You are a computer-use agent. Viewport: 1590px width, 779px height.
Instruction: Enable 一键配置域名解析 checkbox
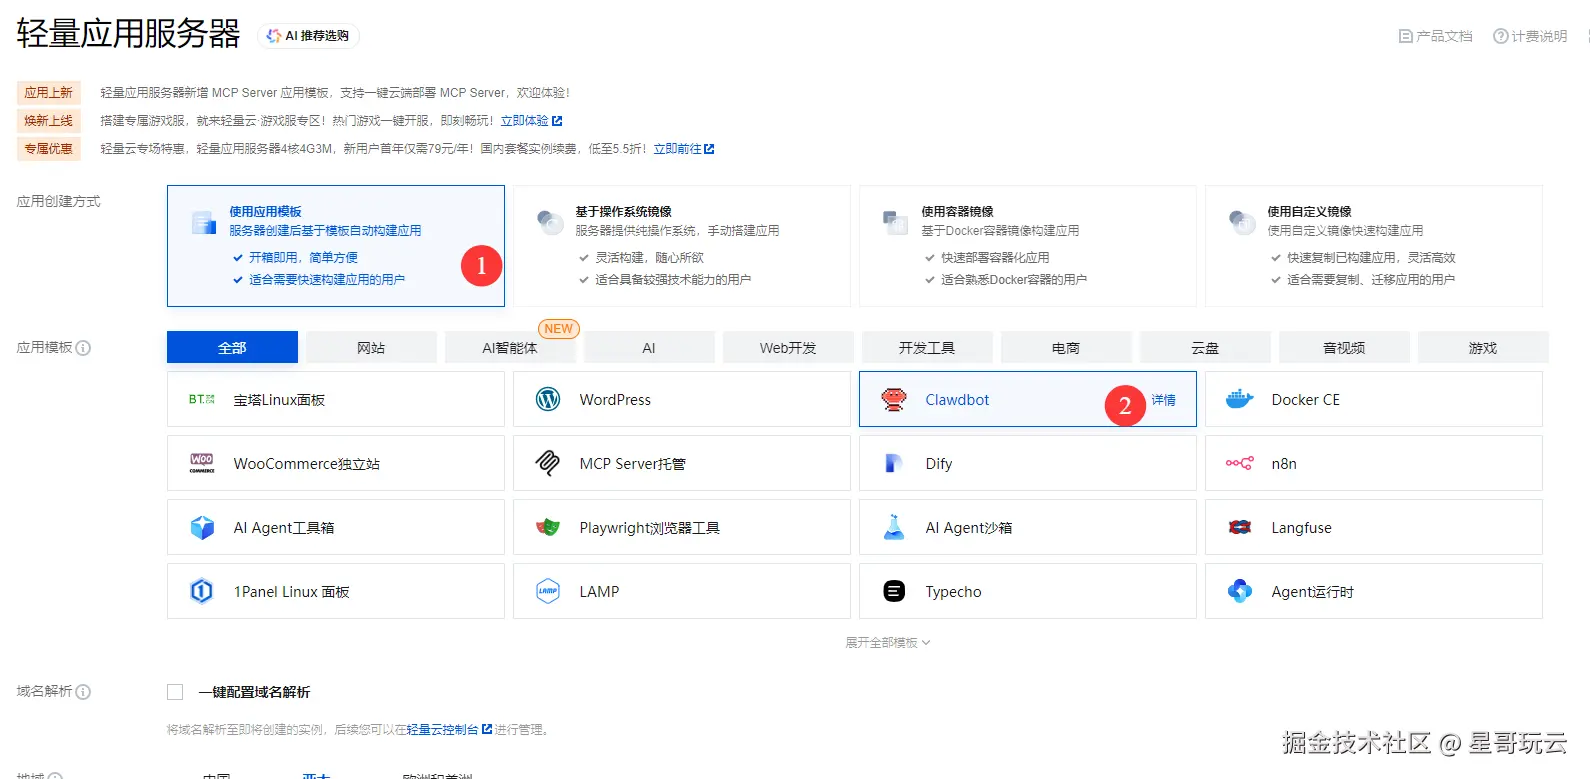click(x=175, y=692)
